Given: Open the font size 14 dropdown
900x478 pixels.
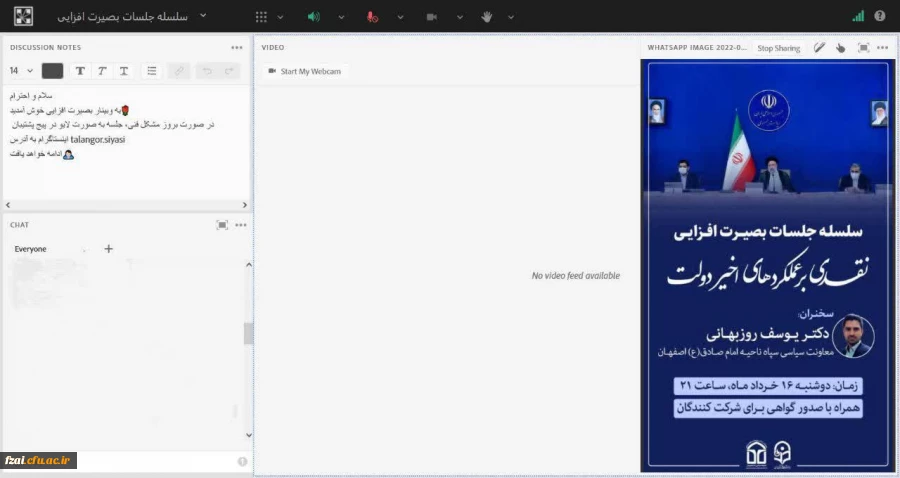Looking at the screenshot, I should 21,71.
